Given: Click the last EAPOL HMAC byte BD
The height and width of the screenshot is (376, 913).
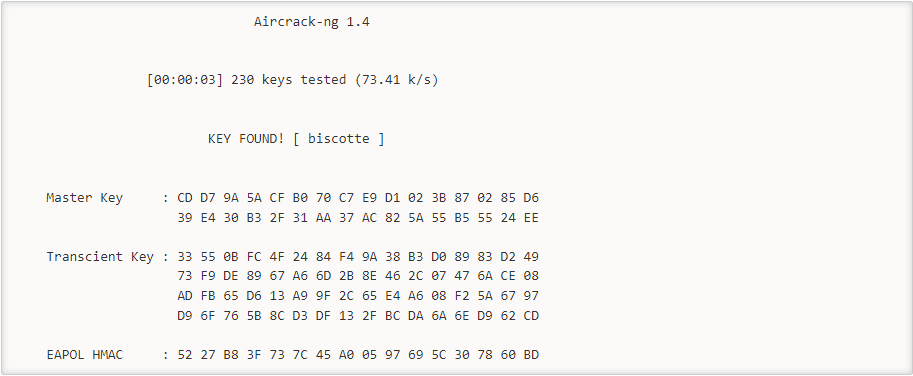Looking at the screenshot, I should click(531, 354).
